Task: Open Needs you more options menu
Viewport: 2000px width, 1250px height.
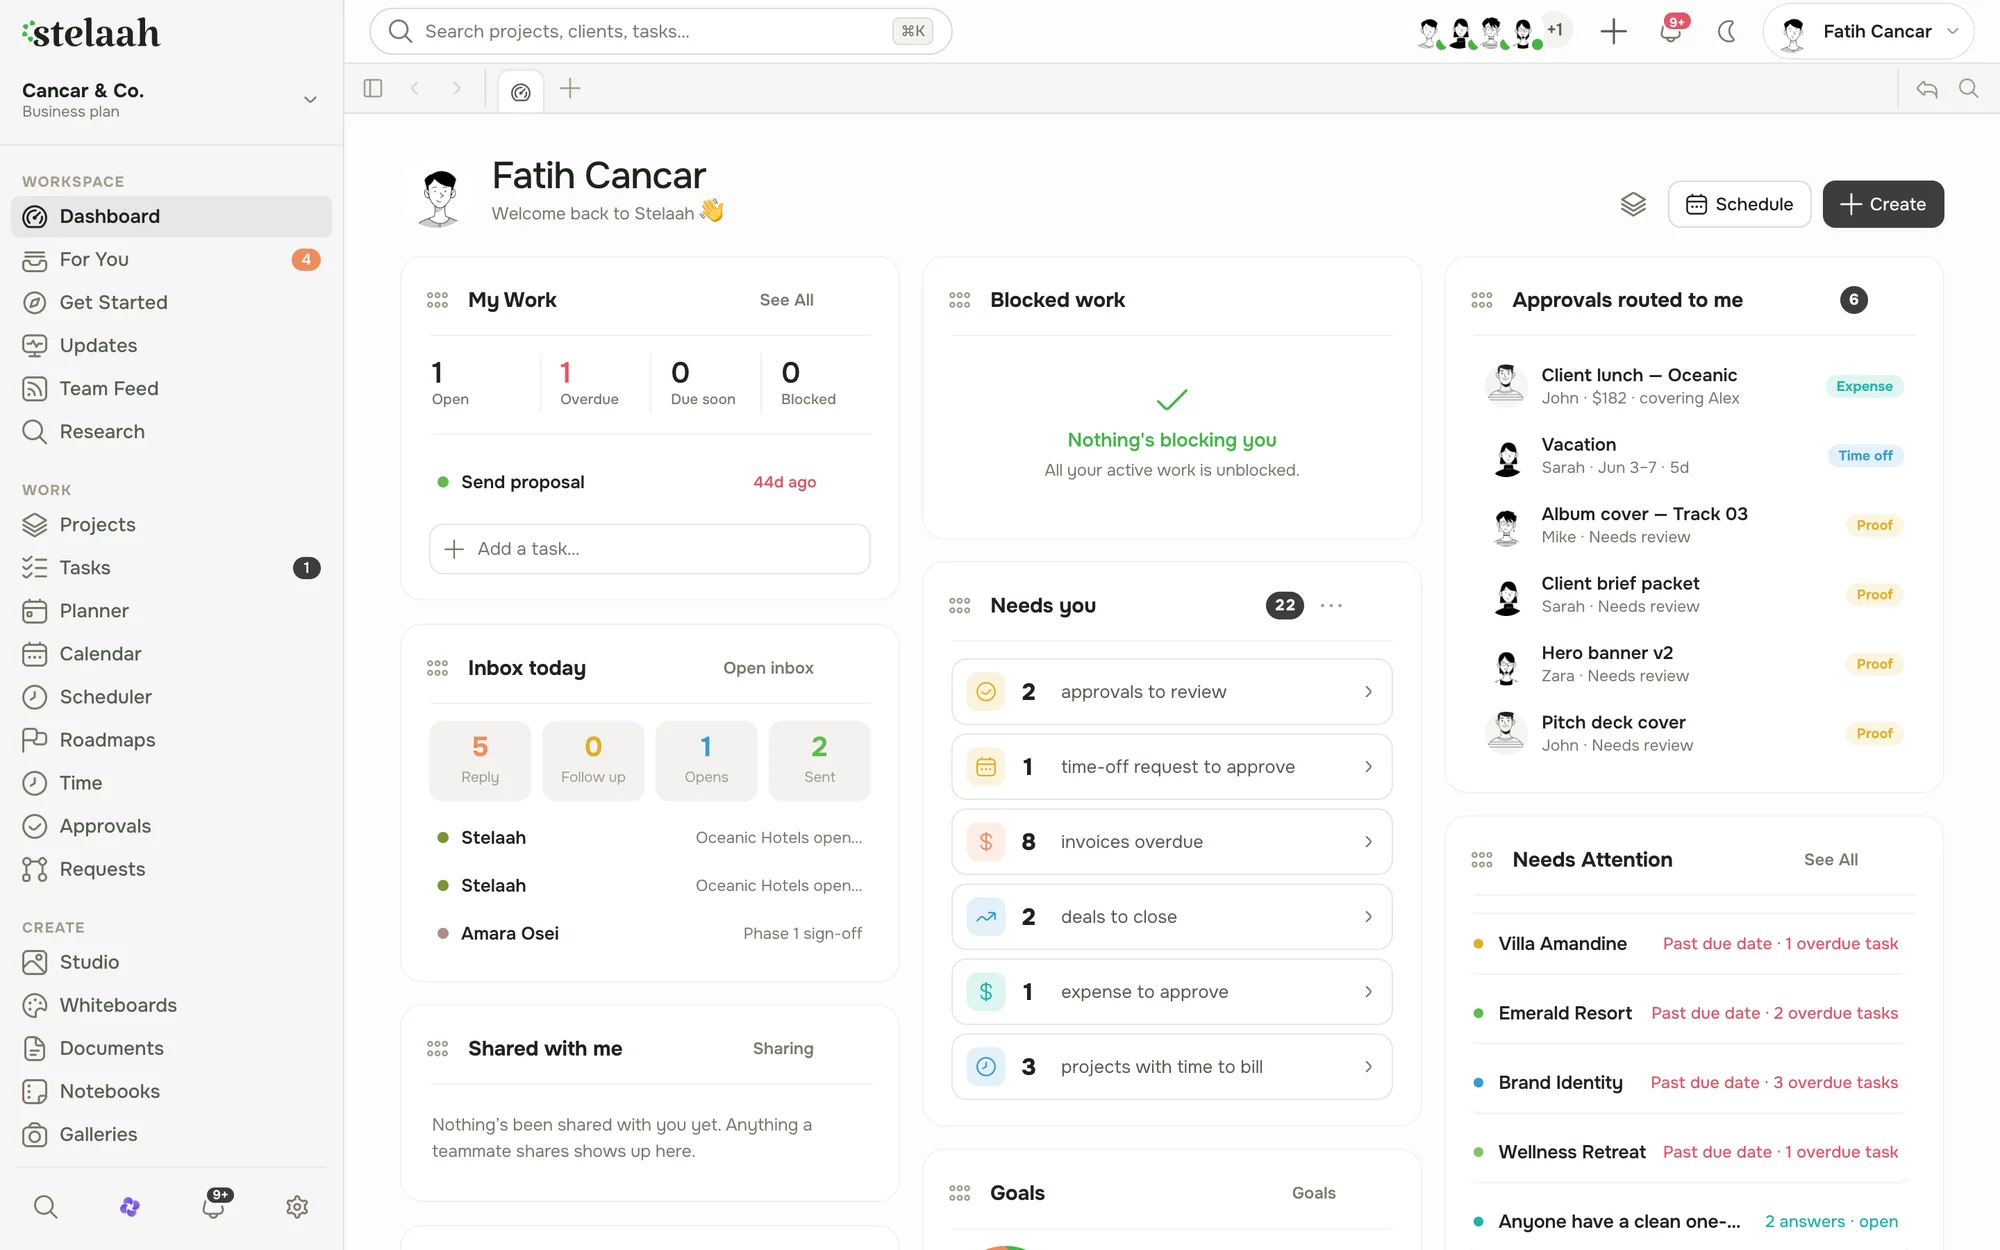Action: (x=1331, y=605)
